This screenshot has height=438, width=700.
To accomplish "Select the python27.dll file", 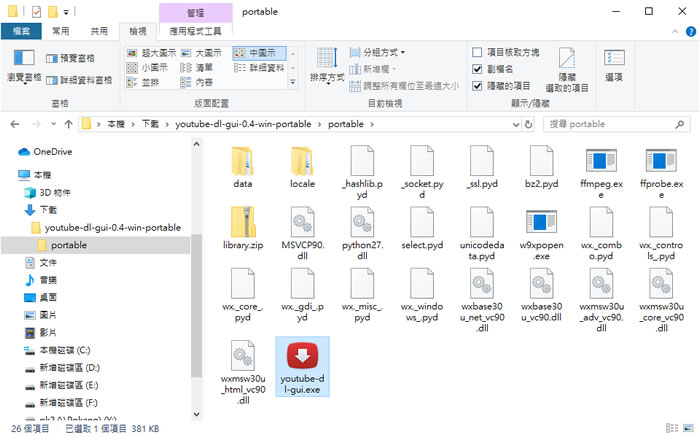I will pyautogui.click(x=362, y=233).
